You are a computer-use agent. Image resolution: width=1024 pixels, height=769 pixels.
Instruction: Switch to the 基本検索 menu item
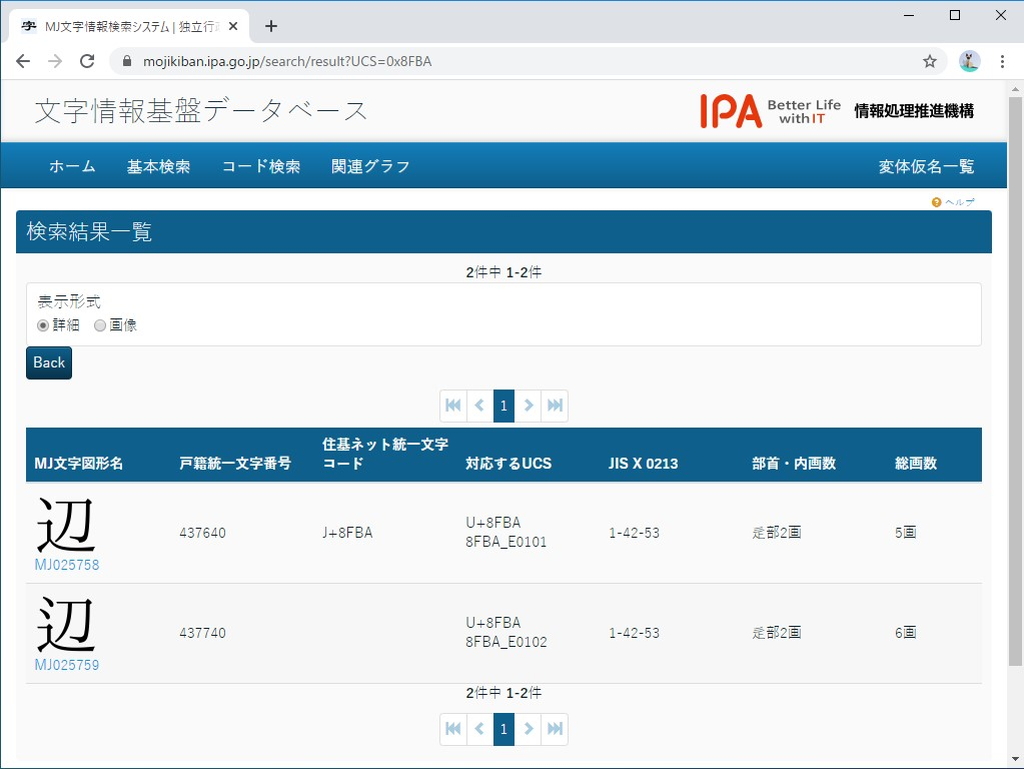159,166
